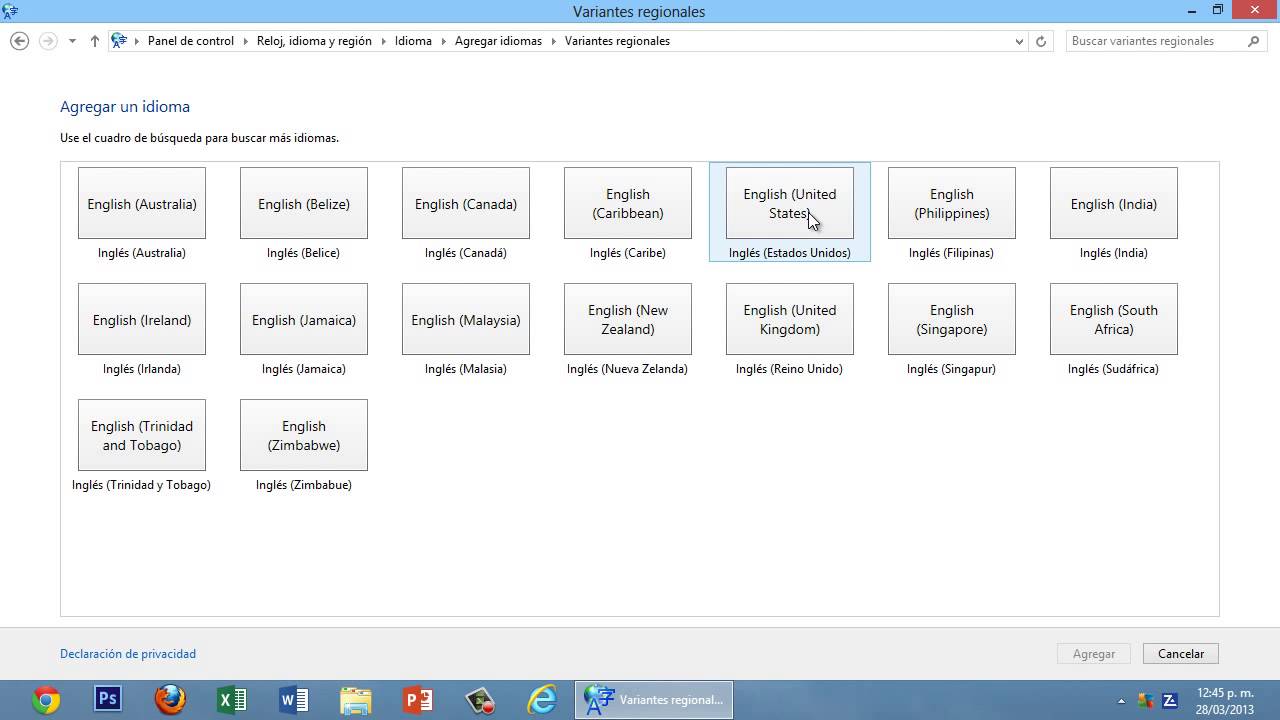Pick the English (Caribbean) tile

(x=628, y=203)
